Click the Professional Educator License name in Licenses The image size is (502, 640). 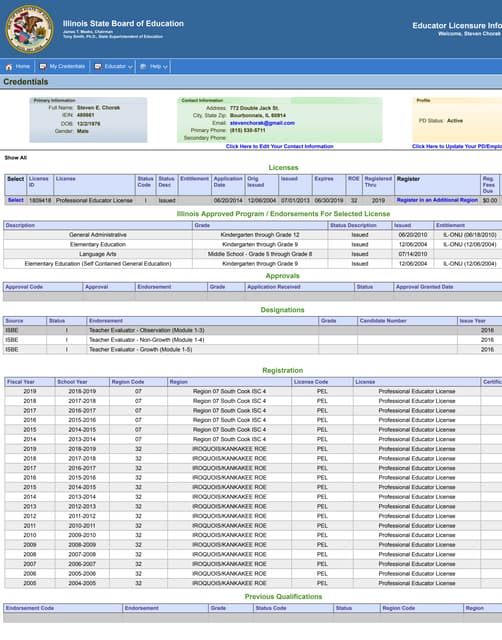point(94,200)
